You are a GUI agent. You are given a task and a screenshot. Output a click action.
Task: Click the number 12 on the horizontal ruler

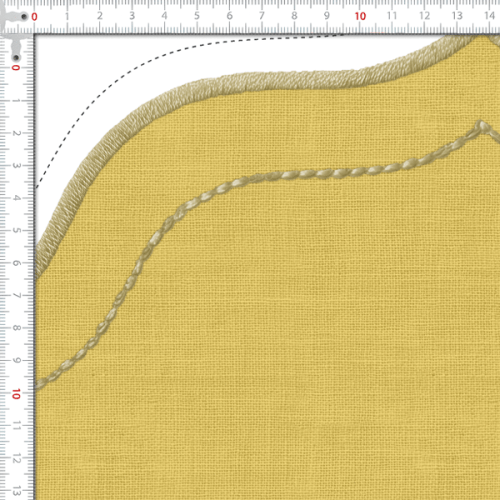tap(424, 16)
